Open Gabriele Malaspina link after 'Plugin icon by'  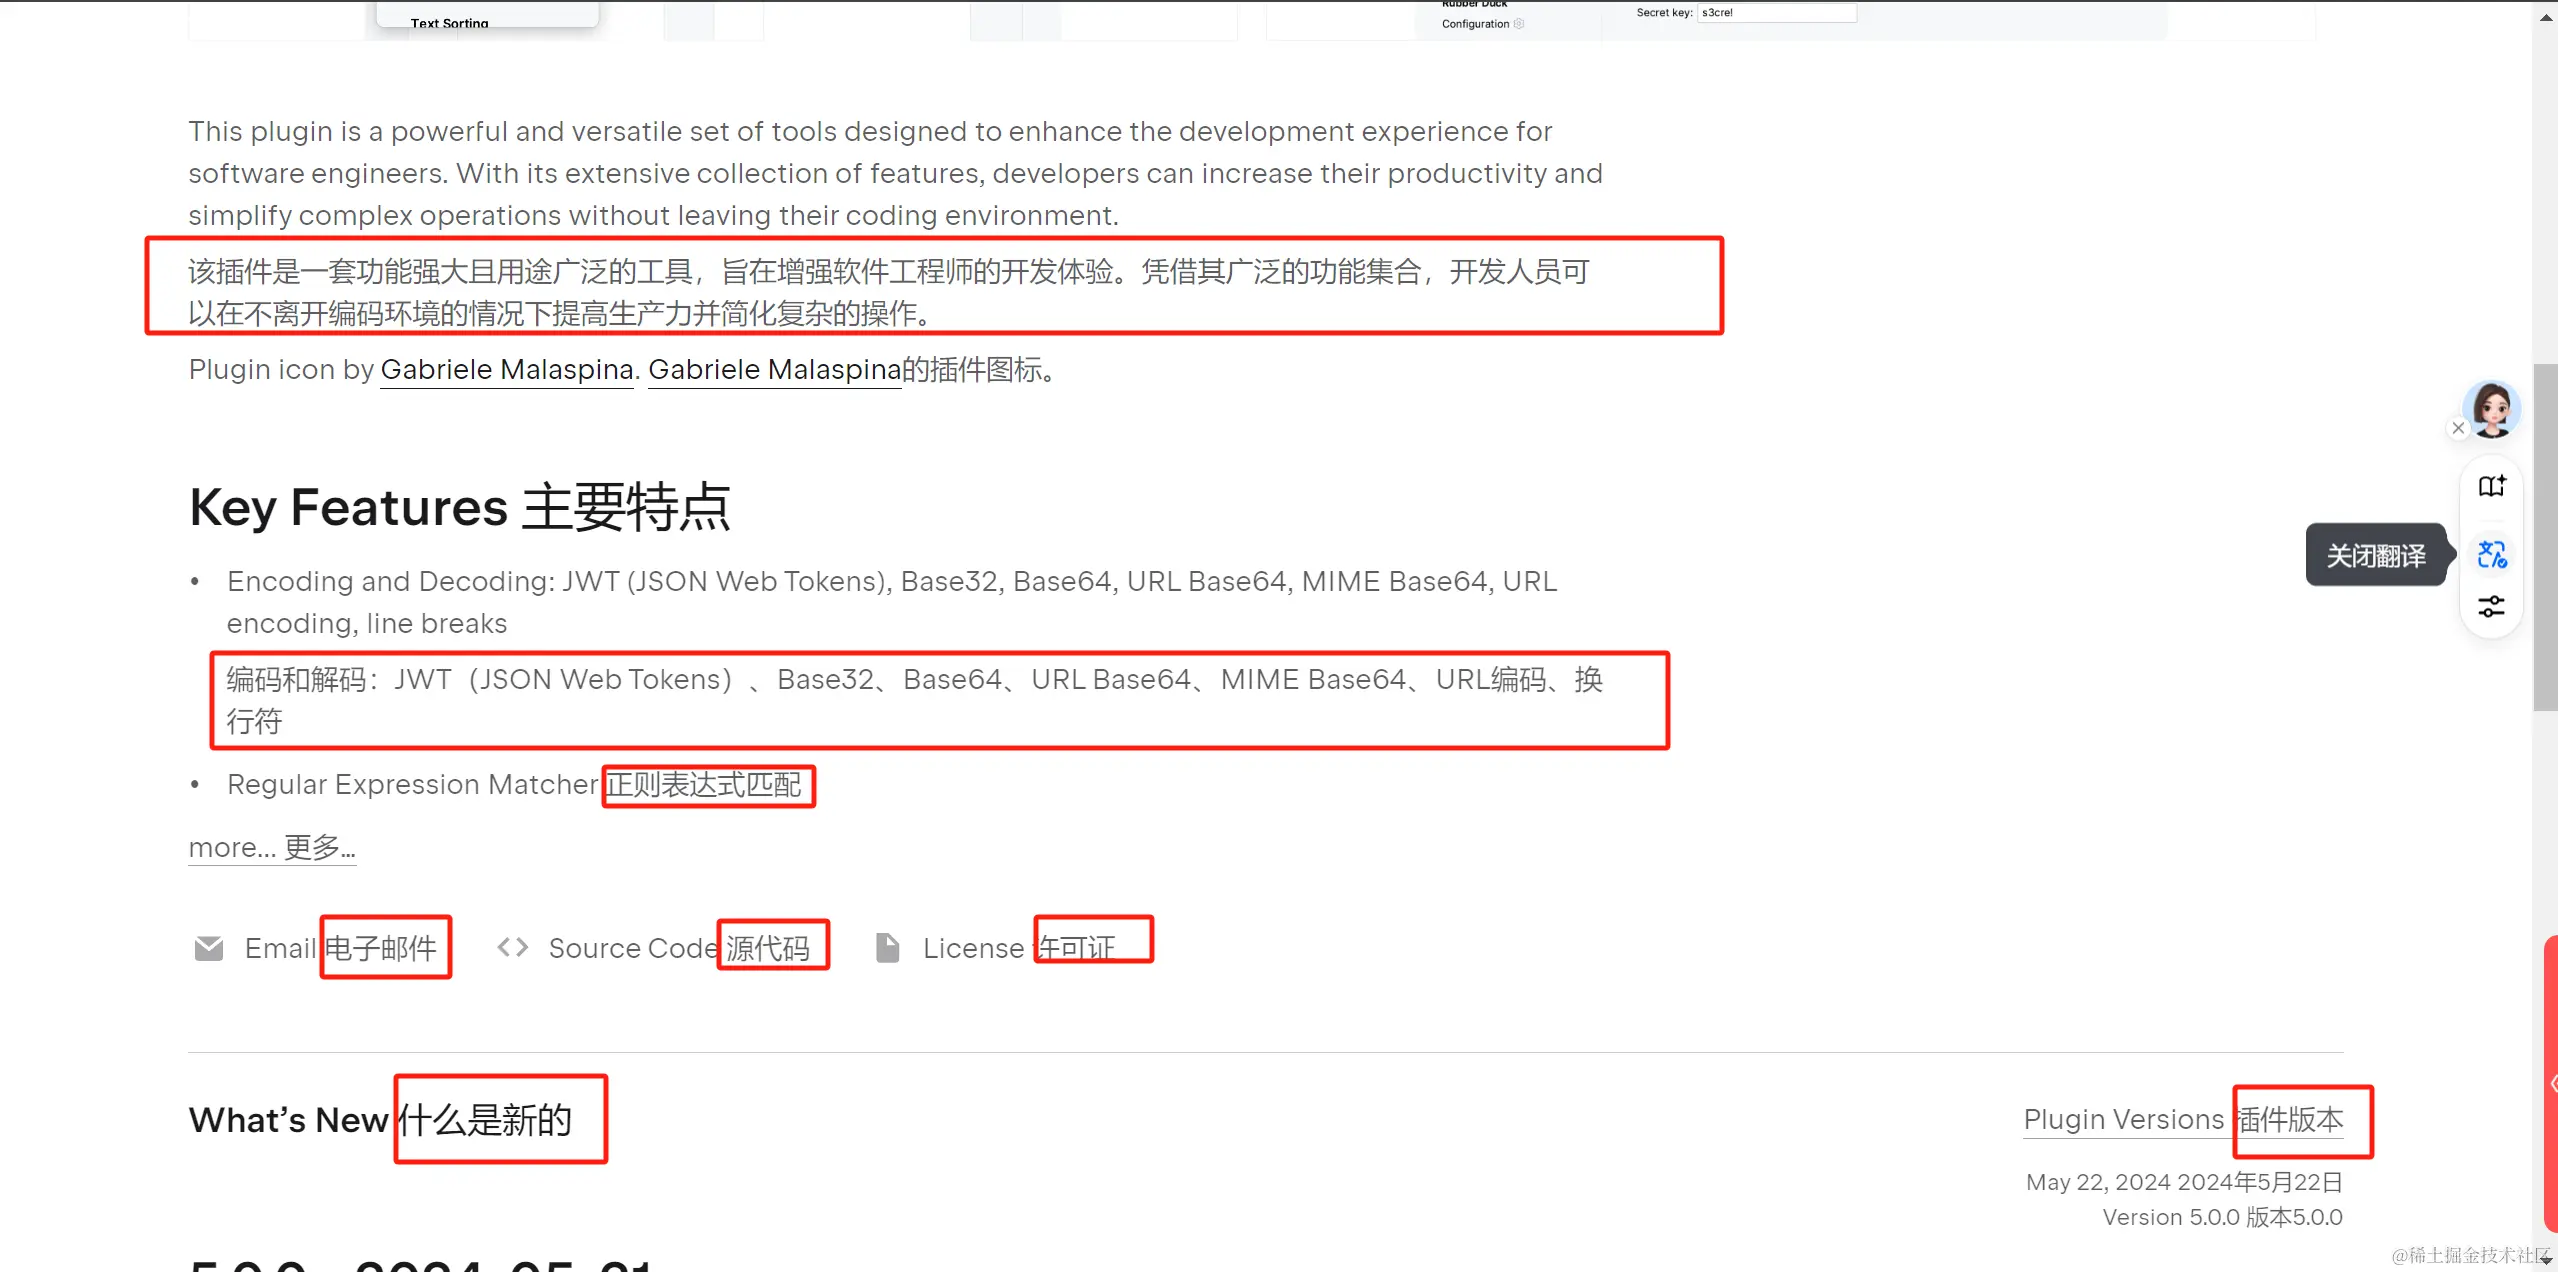pos(507,369)
